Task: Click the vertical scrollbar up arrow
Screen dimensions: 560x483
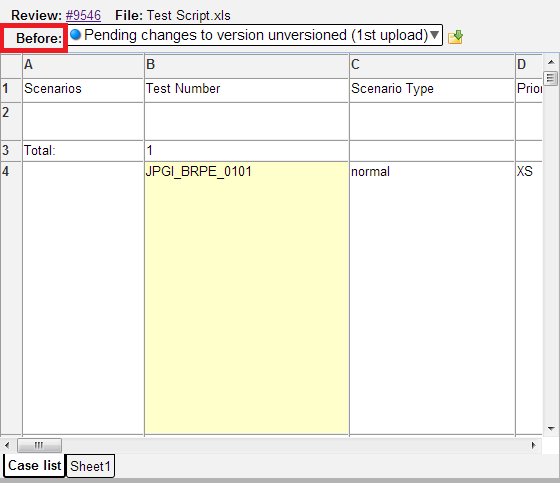Action: (x=551, y=62)
